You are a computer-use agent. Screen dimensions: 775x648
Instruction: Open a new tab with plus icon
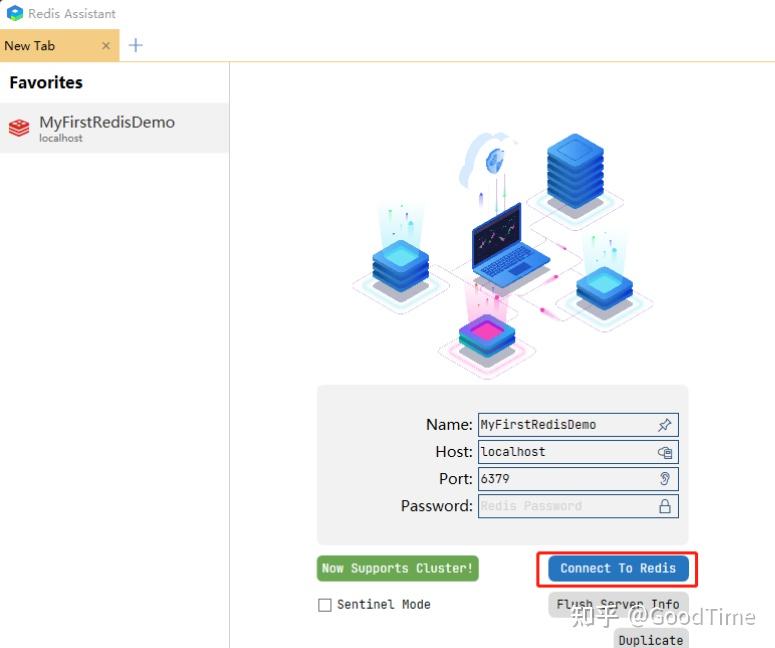[x=135, y=45]
